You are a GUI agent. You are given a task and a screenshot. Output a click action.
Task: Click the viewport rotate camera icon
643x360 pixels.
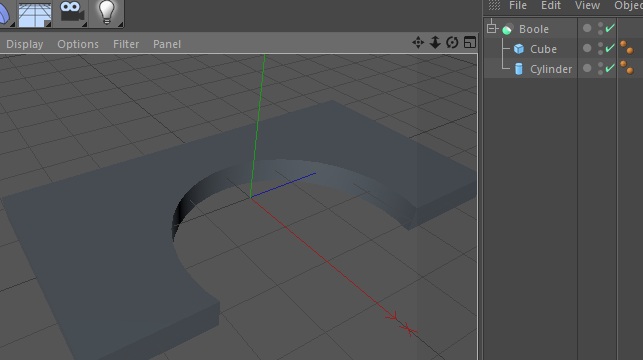click(x=452, y=42)
